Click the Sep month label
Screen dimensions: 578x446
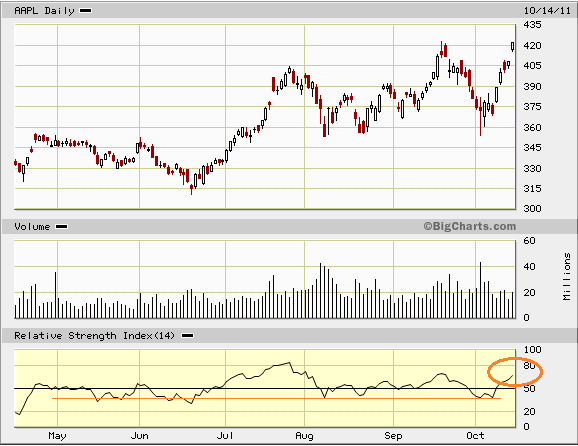click(x=393, y=436)
